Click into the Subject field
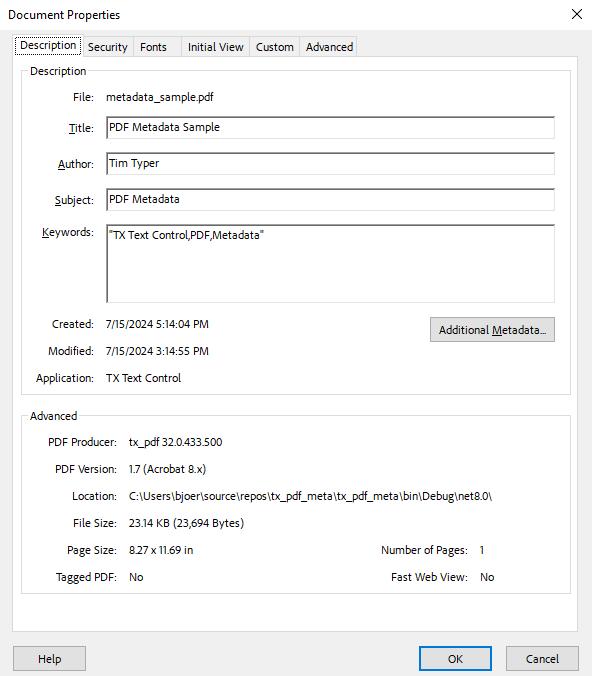Viewport: 592px width, 676px height. (330, 200)
